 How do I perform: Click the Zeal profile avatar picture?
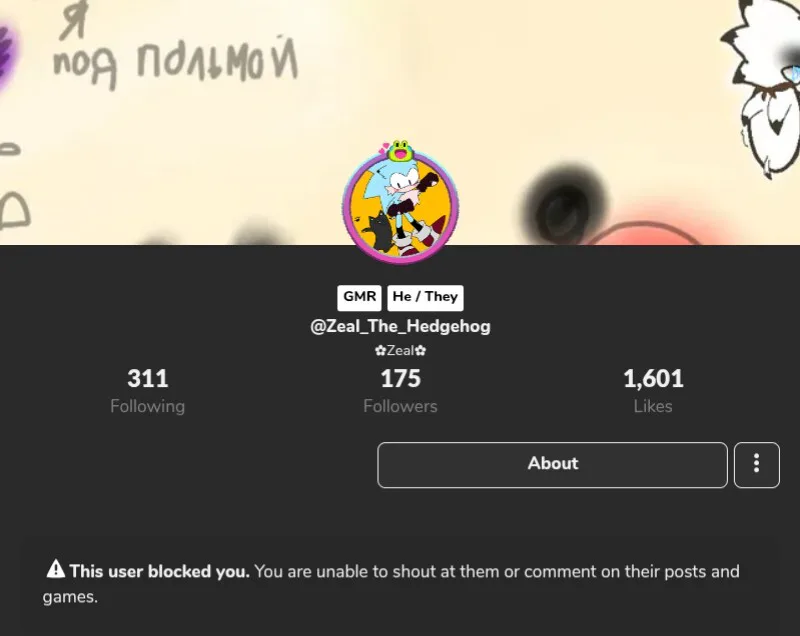pyautogui.click(x=401, y=208)
